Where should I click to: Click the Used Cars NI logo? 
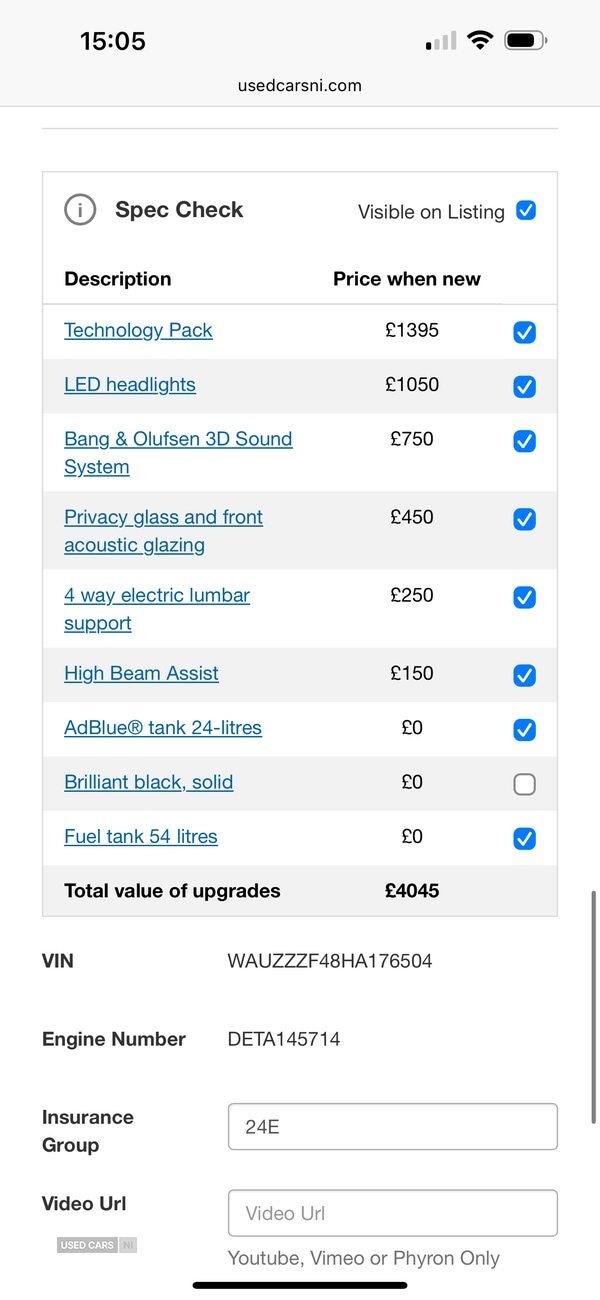click(x=97, y=1245)
